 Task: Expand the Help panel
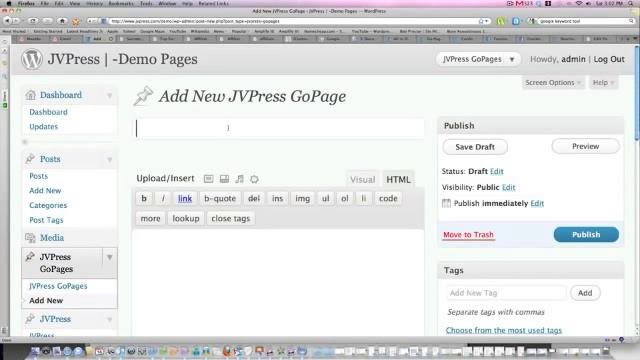603,82
